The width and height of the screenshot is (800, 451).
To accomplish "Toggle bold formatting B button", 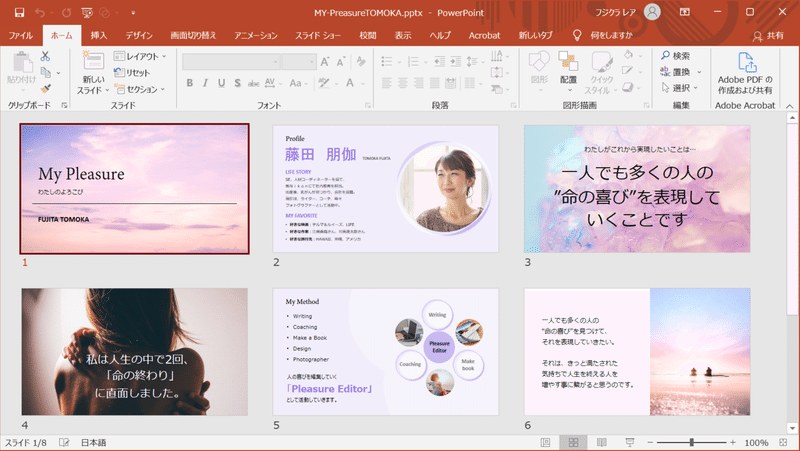I will click(189, 83).
